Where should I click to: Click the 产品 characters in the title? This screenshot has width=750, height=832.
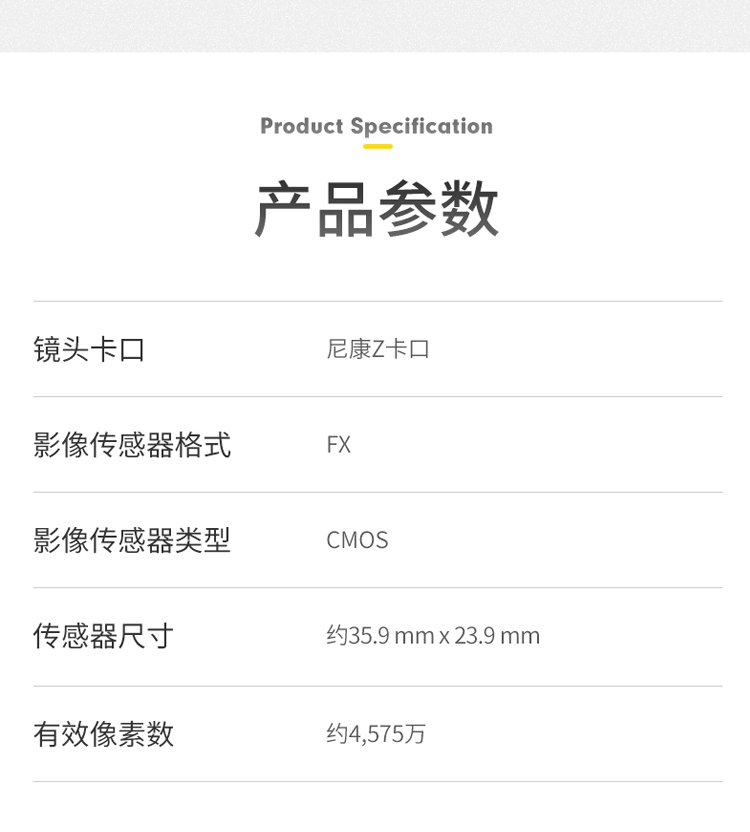coord(314,209)
